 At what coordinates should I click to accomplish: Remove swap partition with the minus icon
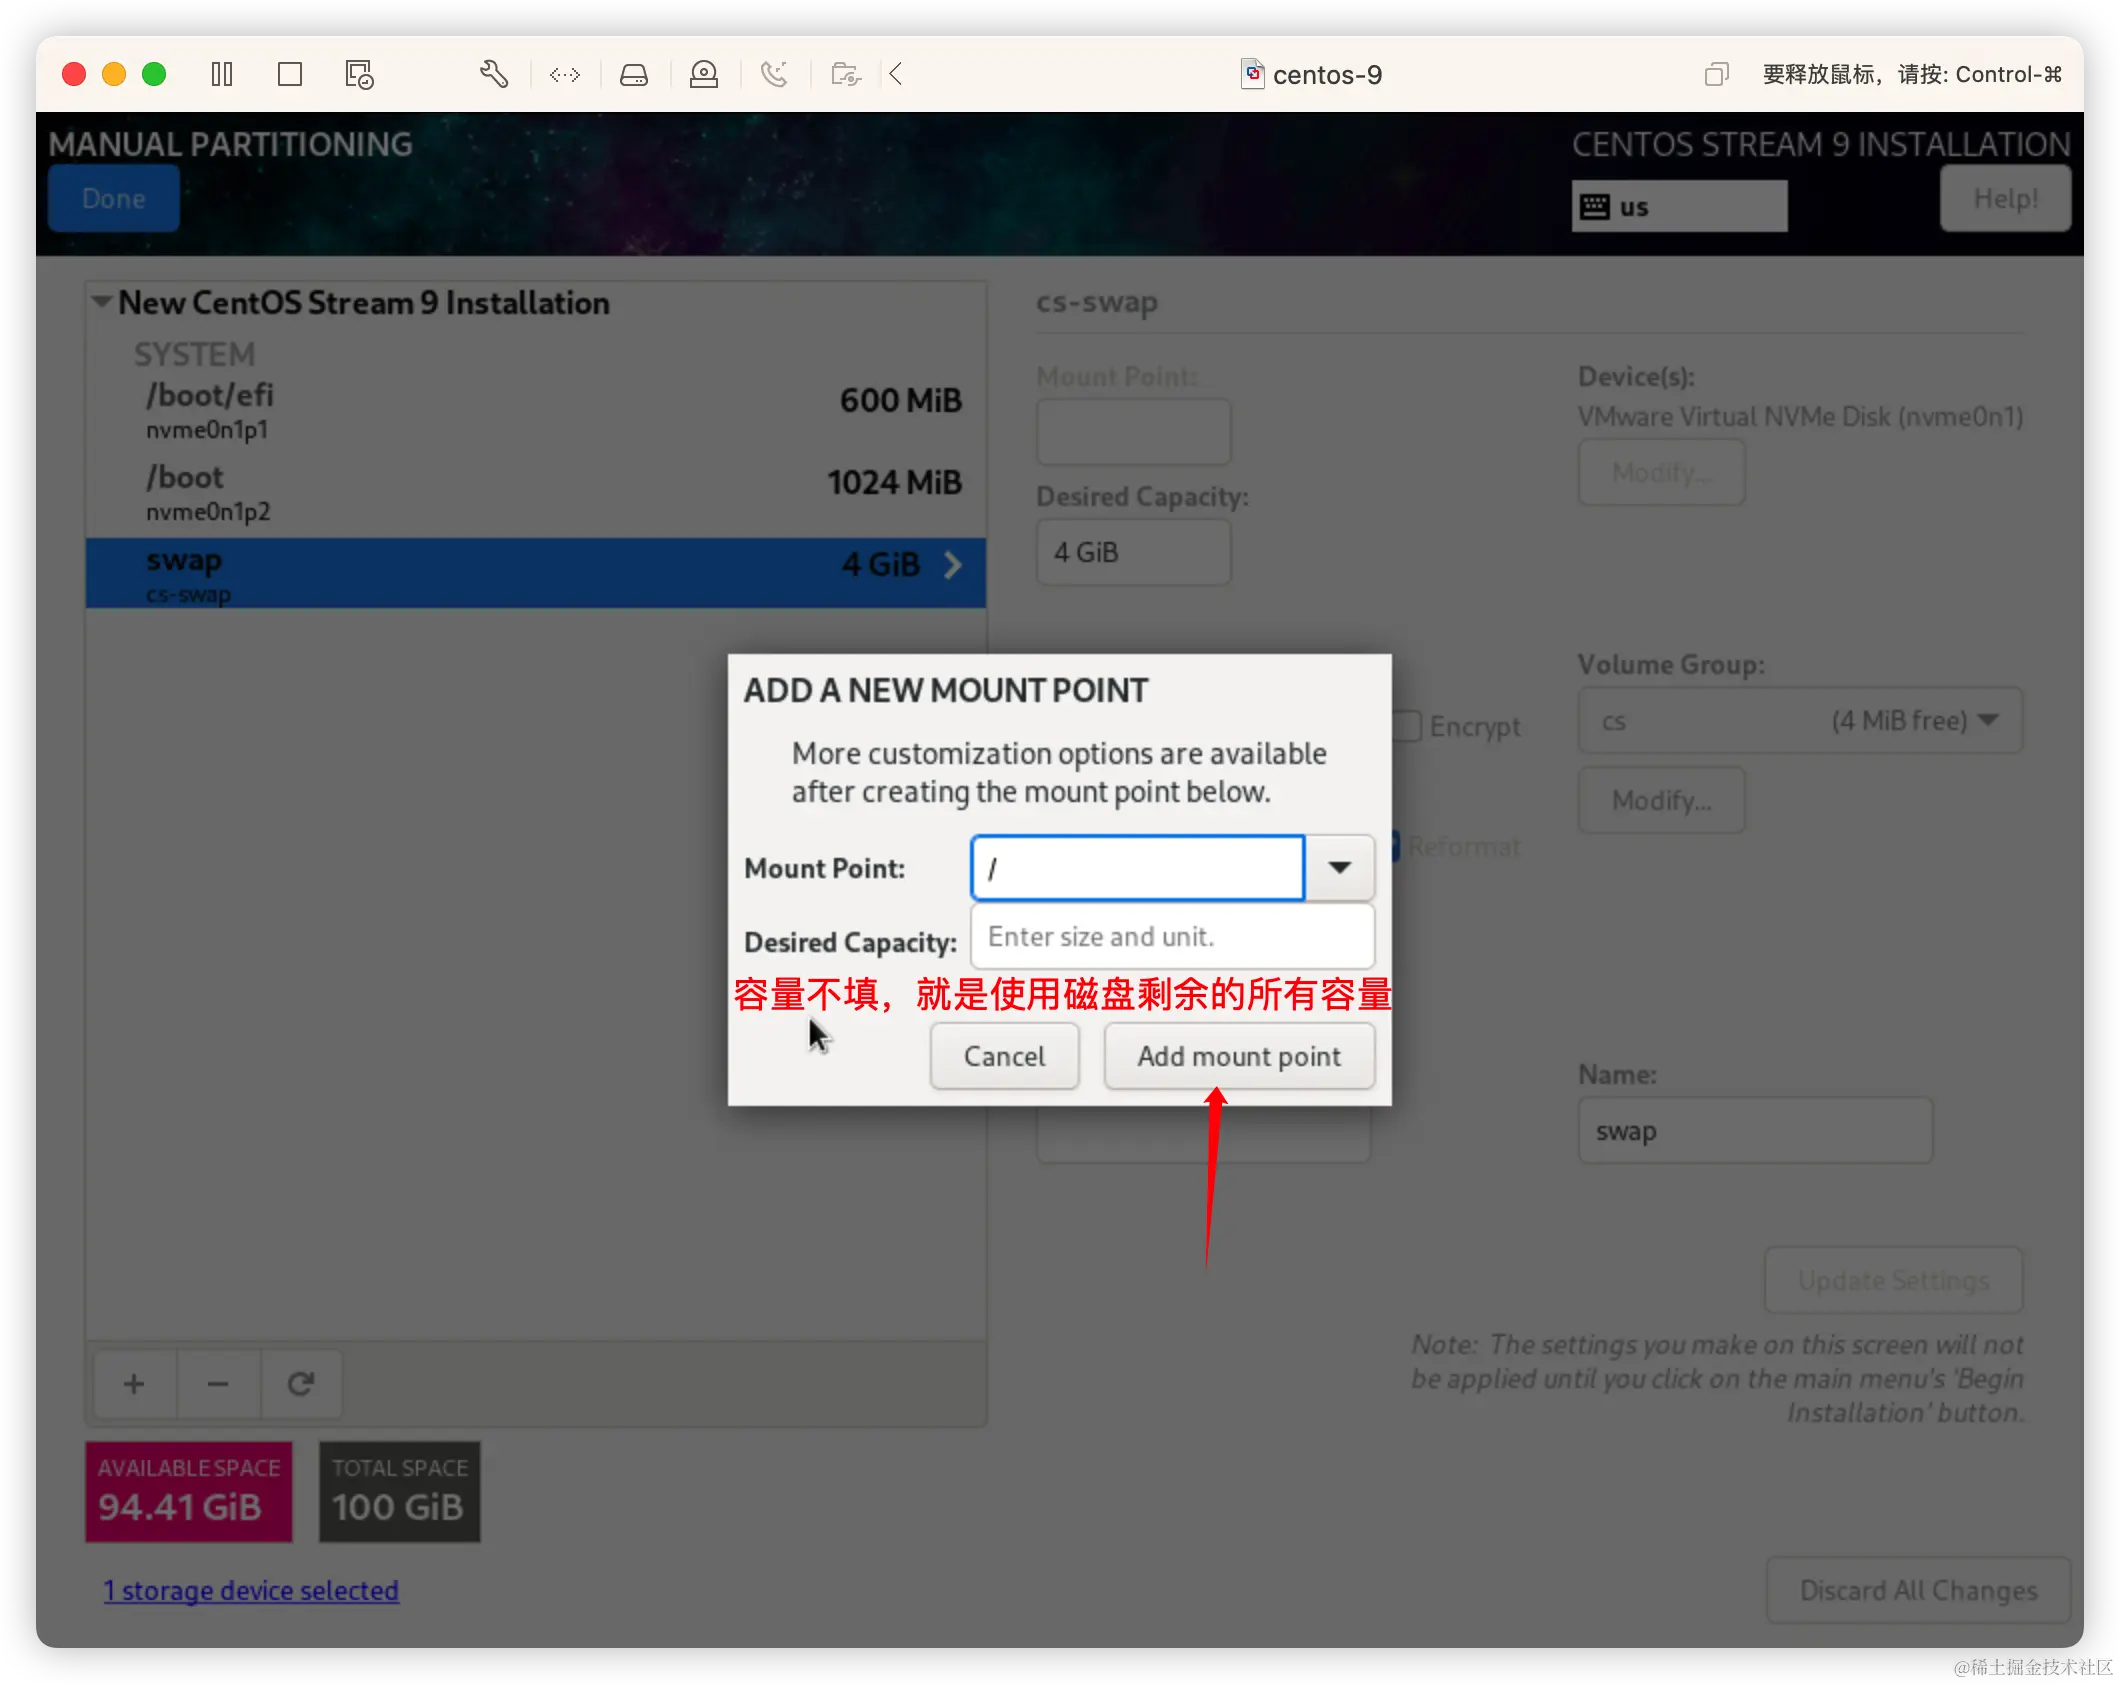[x=218, y=1383]
